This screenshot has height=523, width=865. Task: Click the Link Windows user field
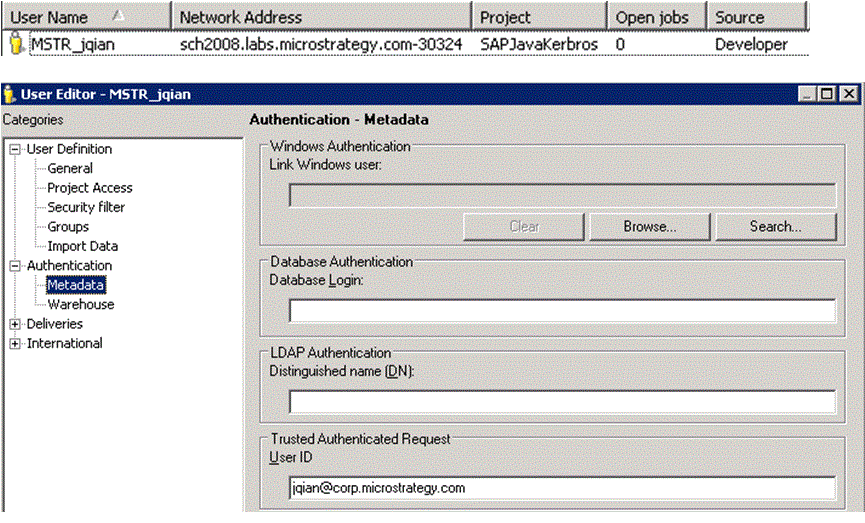(562, 196)
